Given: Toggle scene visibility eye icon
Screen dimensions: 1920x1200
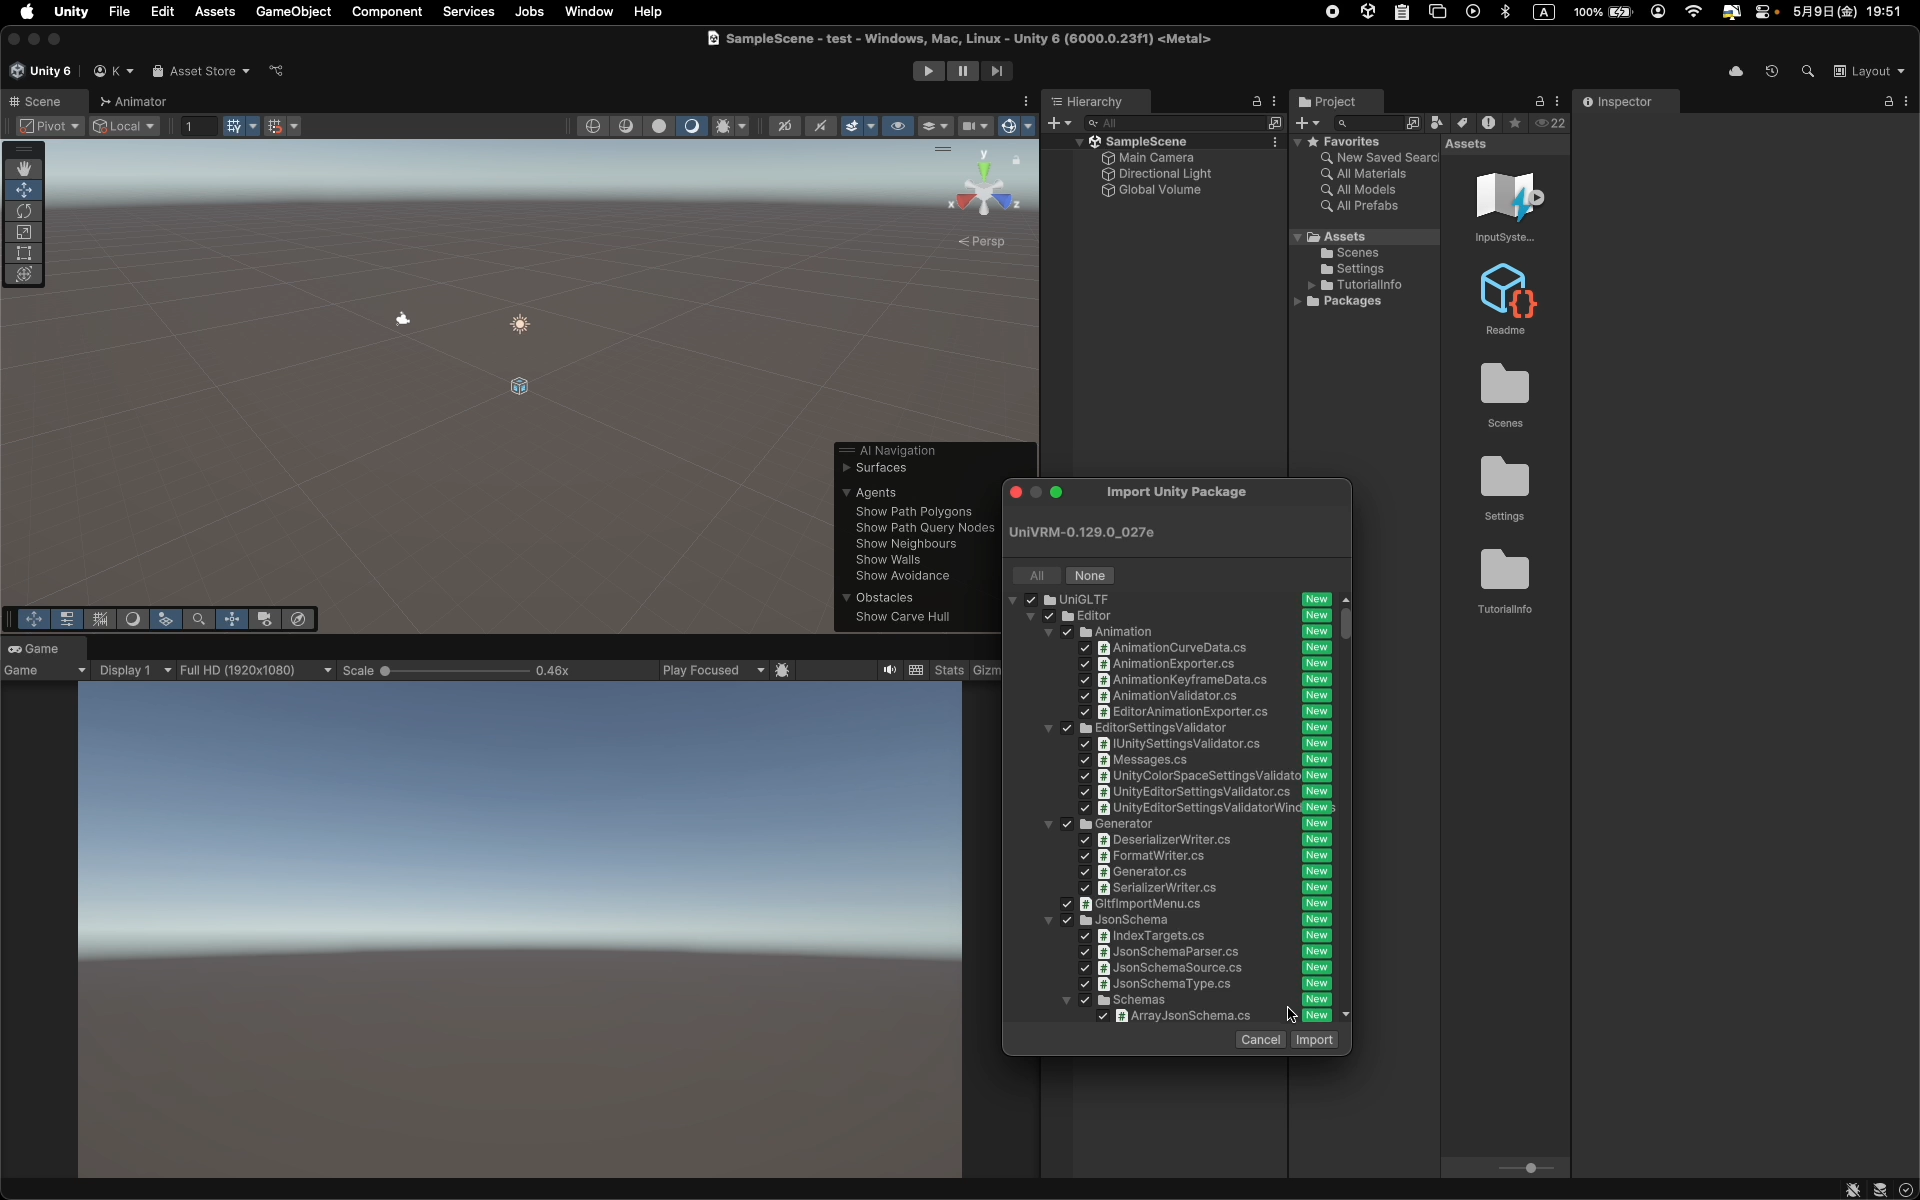Looking at the screenshot, I should coord(898,126).
